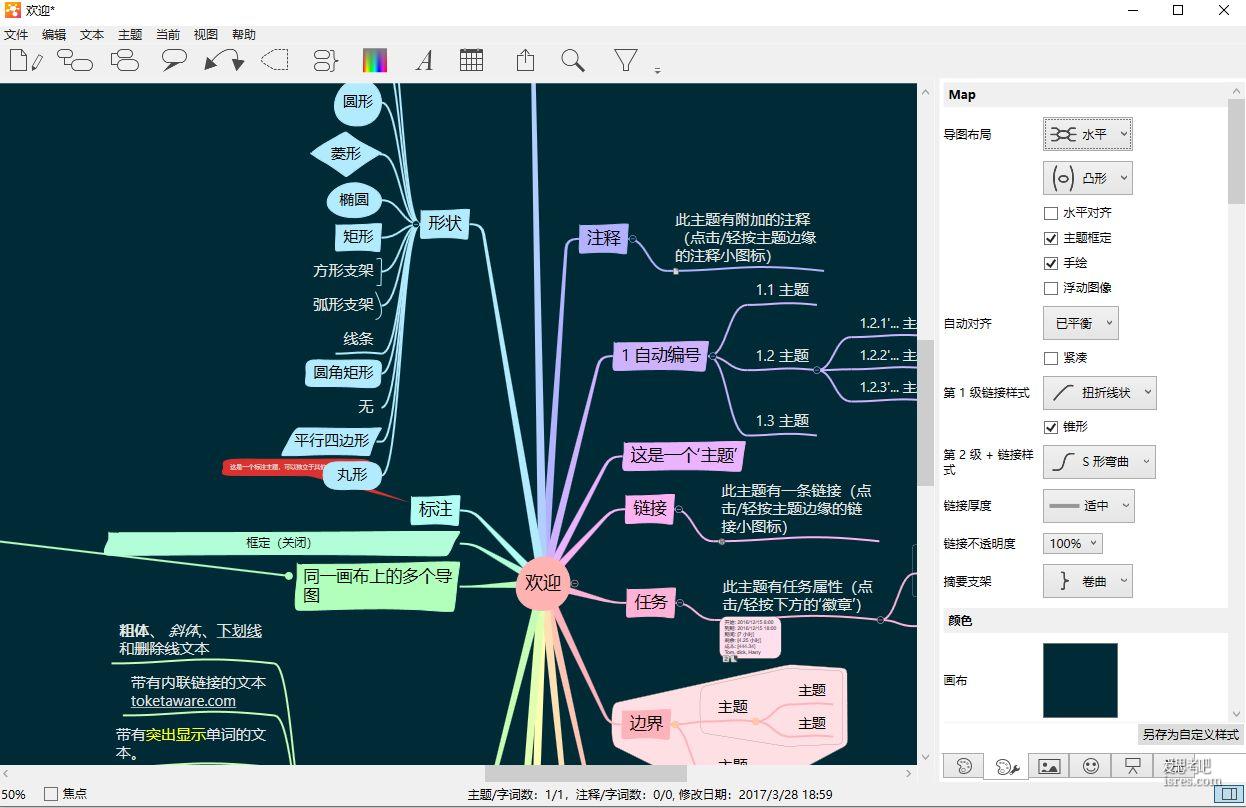Click the italic A font icon
The image size is (1246, 808).
coord(424,61)
